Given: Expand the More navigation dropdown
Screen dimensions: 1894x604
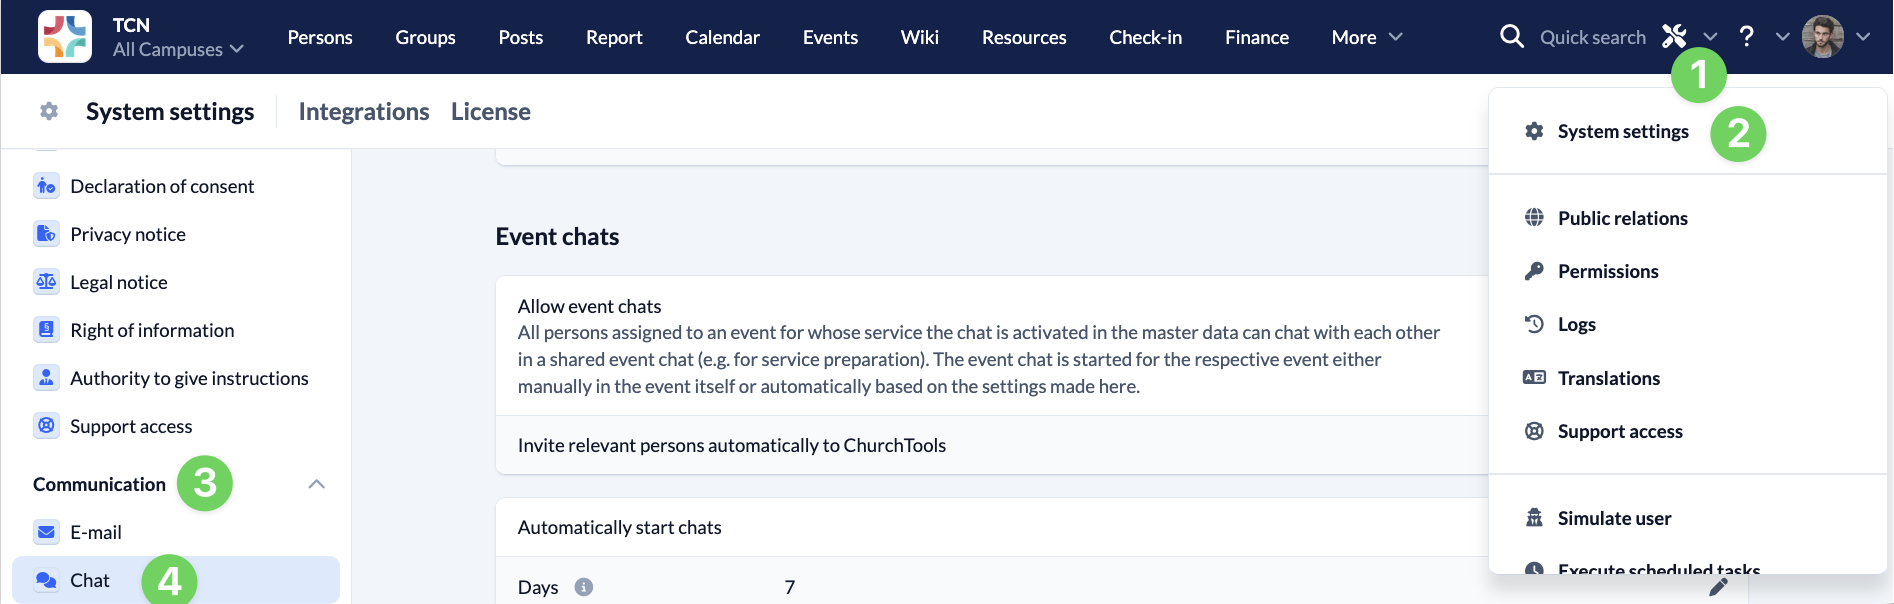Looking at the screenshot, I should (x=1366, y=37).
